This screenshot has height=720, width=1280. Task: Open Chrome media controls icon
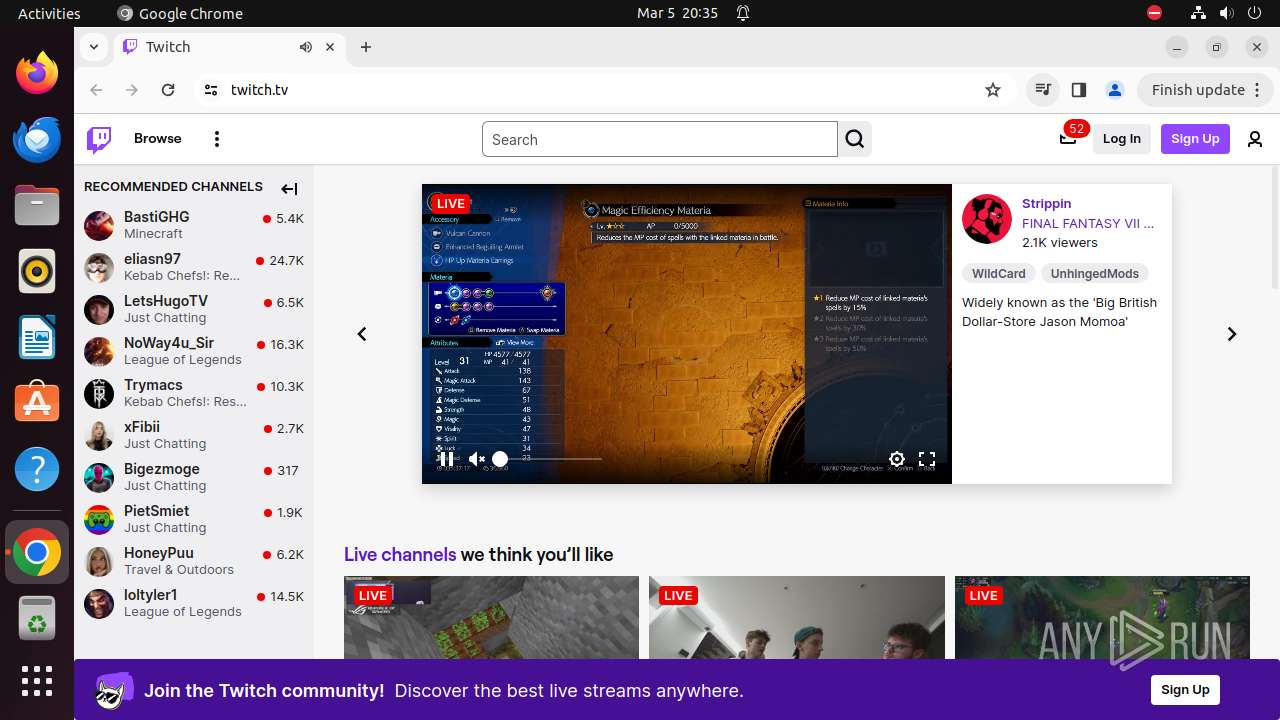point(1043,90)
